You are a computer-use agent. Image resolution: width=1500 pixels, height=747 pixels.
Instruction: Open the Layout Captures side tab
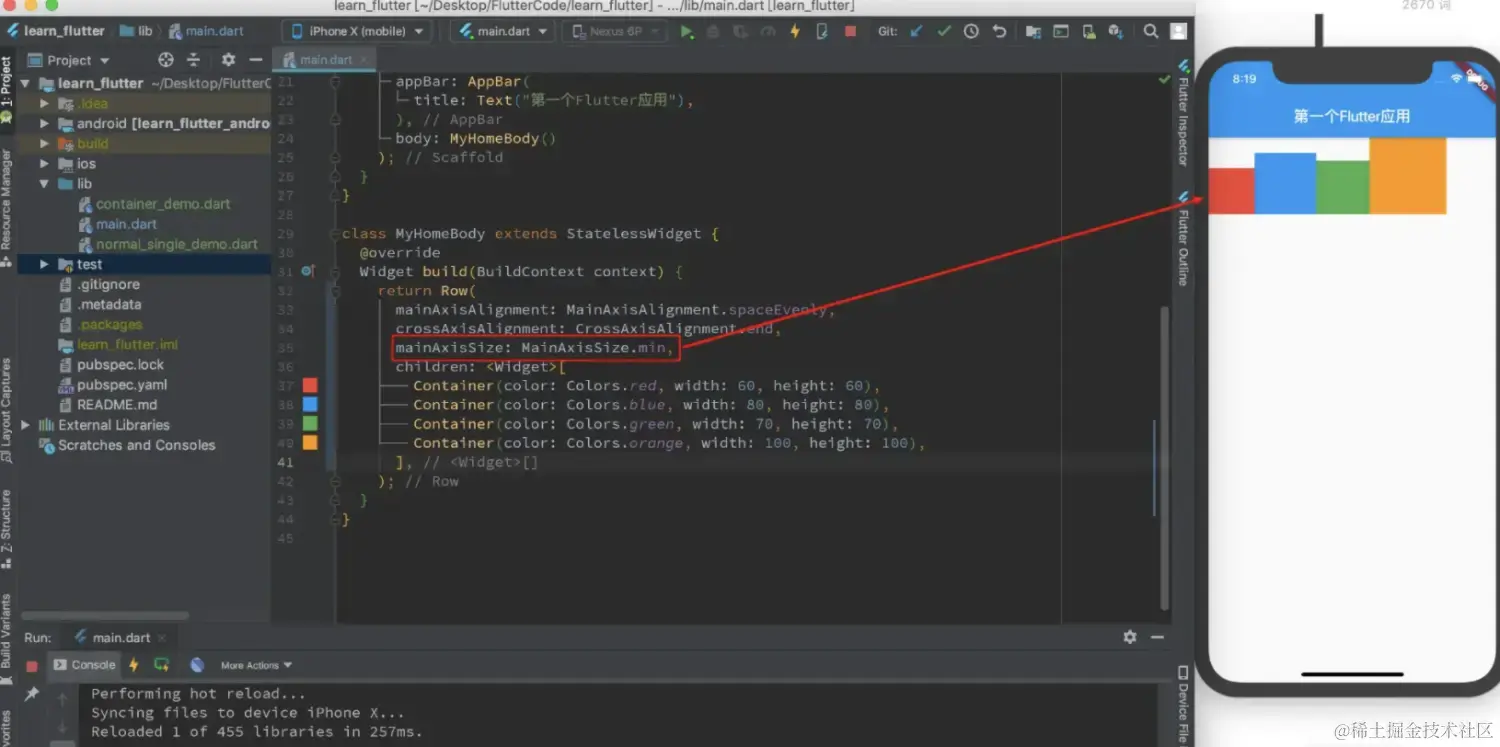[7, 410]
